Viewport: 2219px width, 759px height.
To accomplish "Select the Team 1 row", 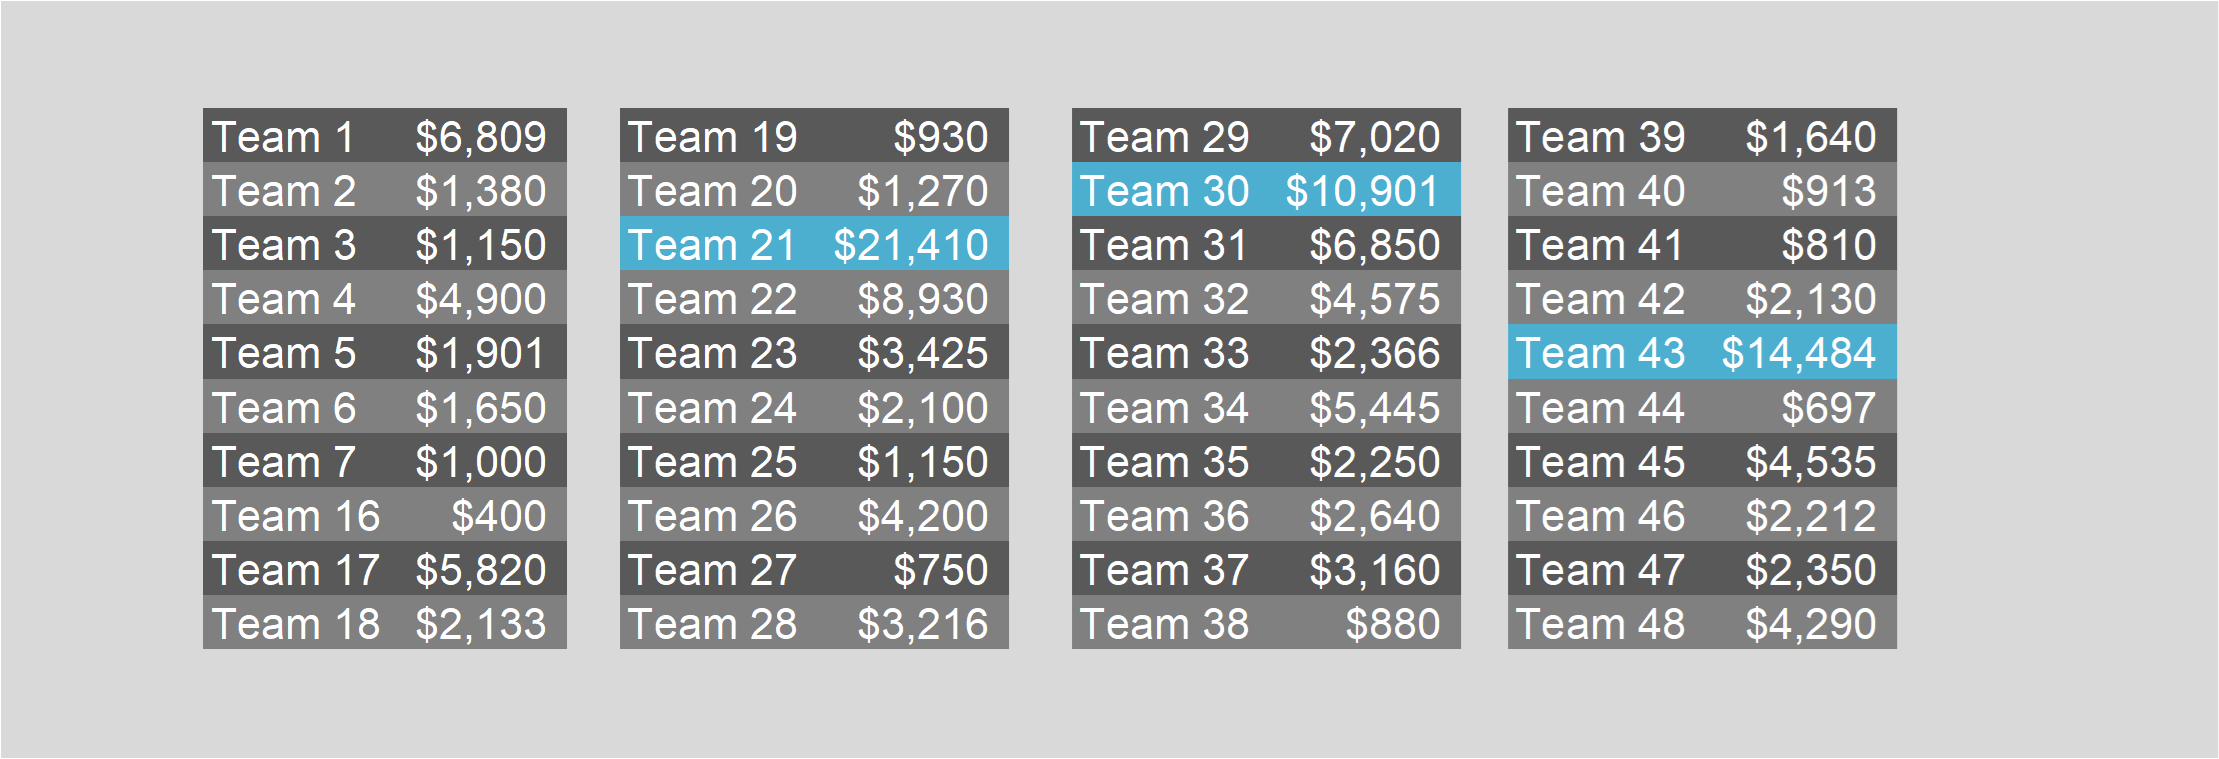I will pos(385,135).
